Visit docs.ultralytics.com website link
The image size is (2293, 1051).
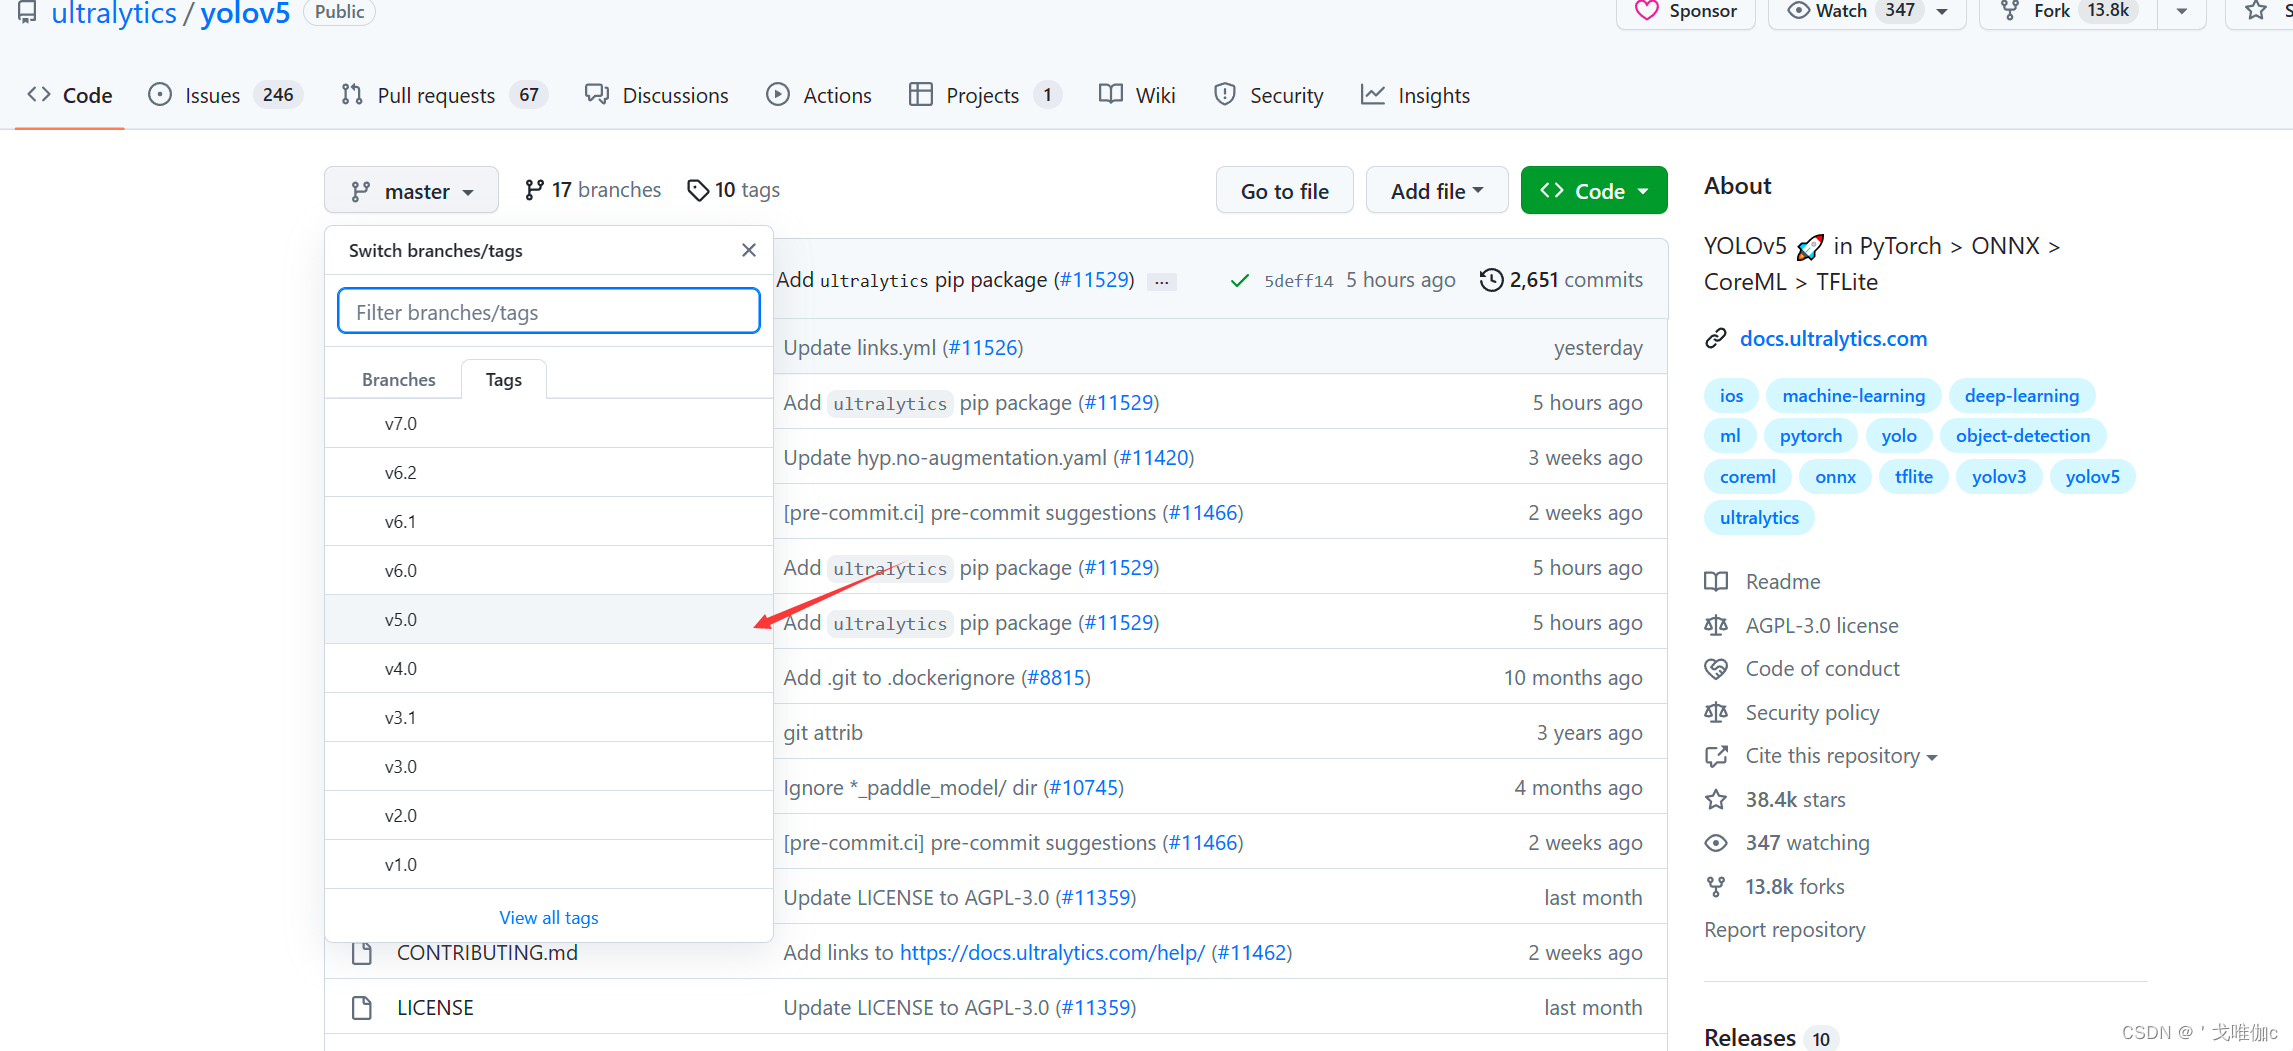pos(1833,338)
